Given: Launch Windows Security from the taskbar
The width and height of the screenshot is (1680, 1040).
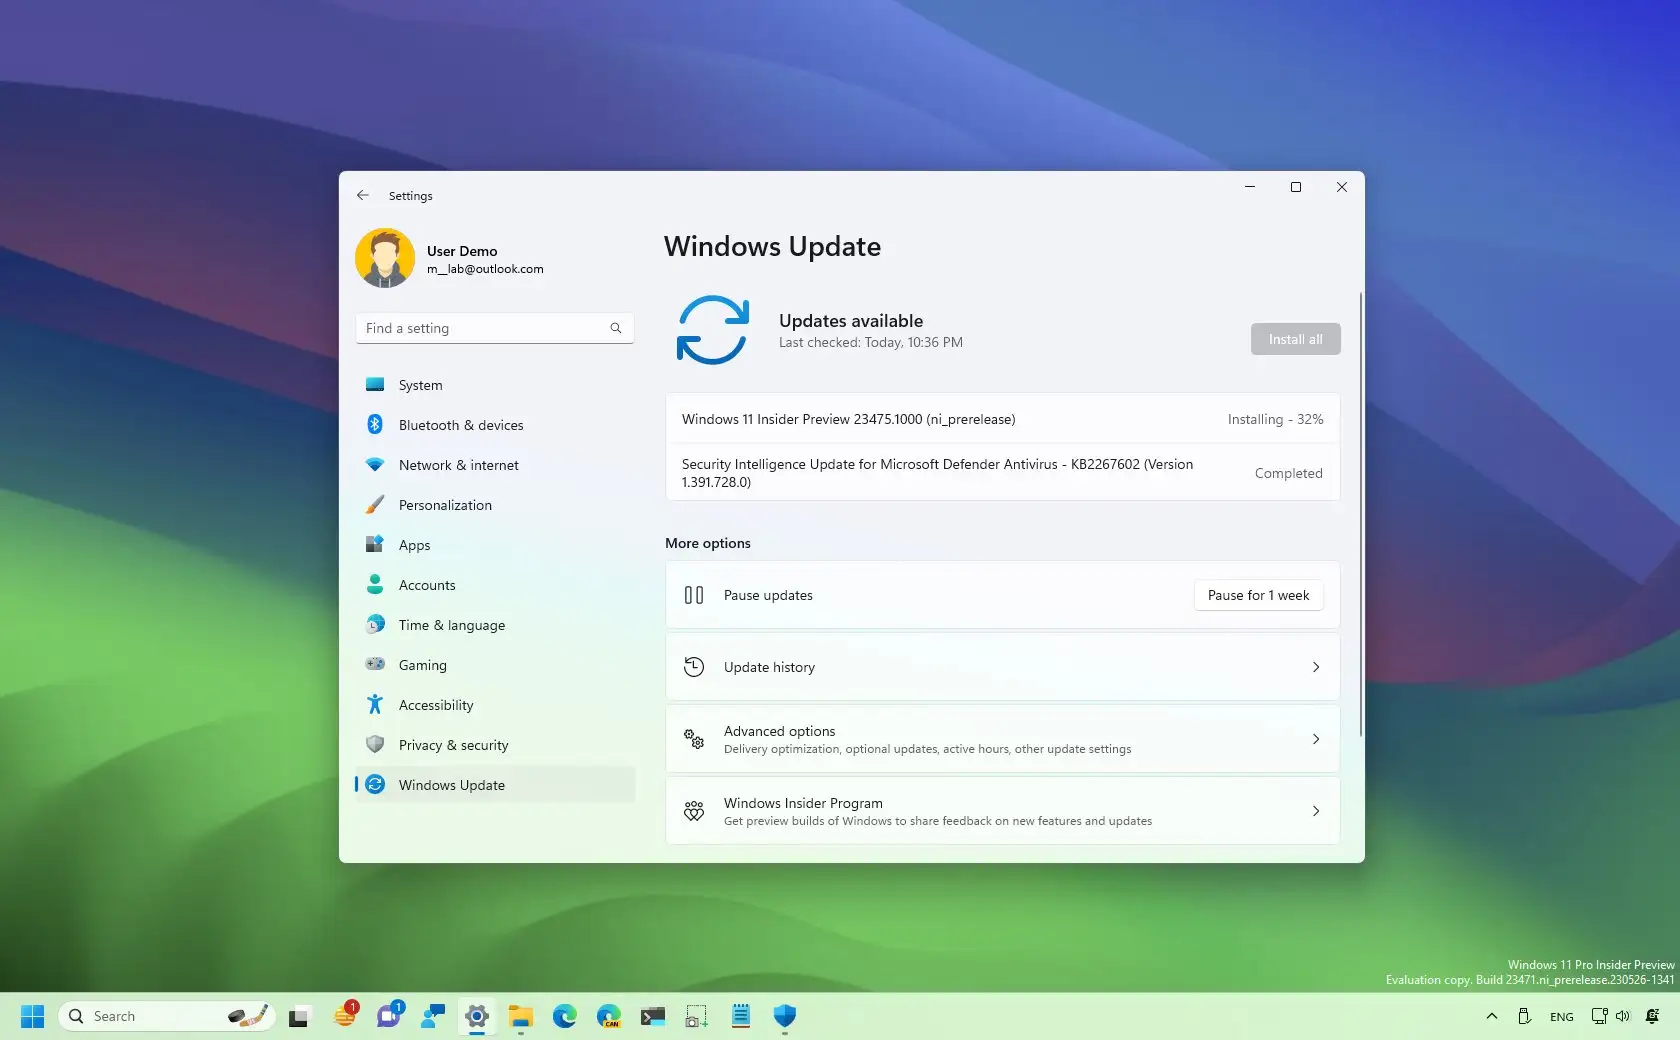Looking at the screenshot, I should click(784, 1016).
